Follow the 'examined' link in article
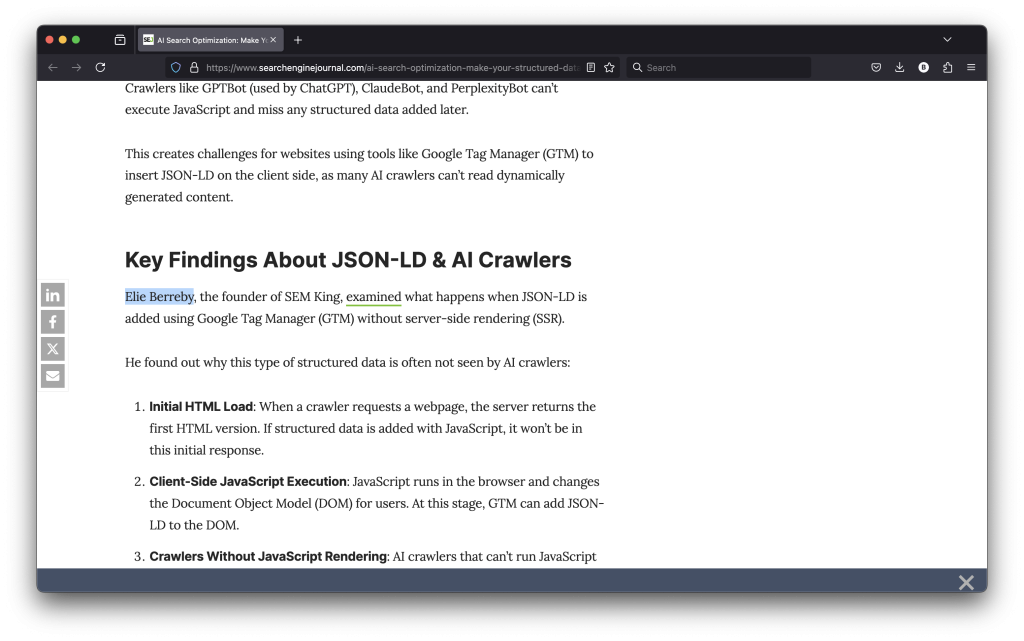1024x641 pixels. pos(373,296)
